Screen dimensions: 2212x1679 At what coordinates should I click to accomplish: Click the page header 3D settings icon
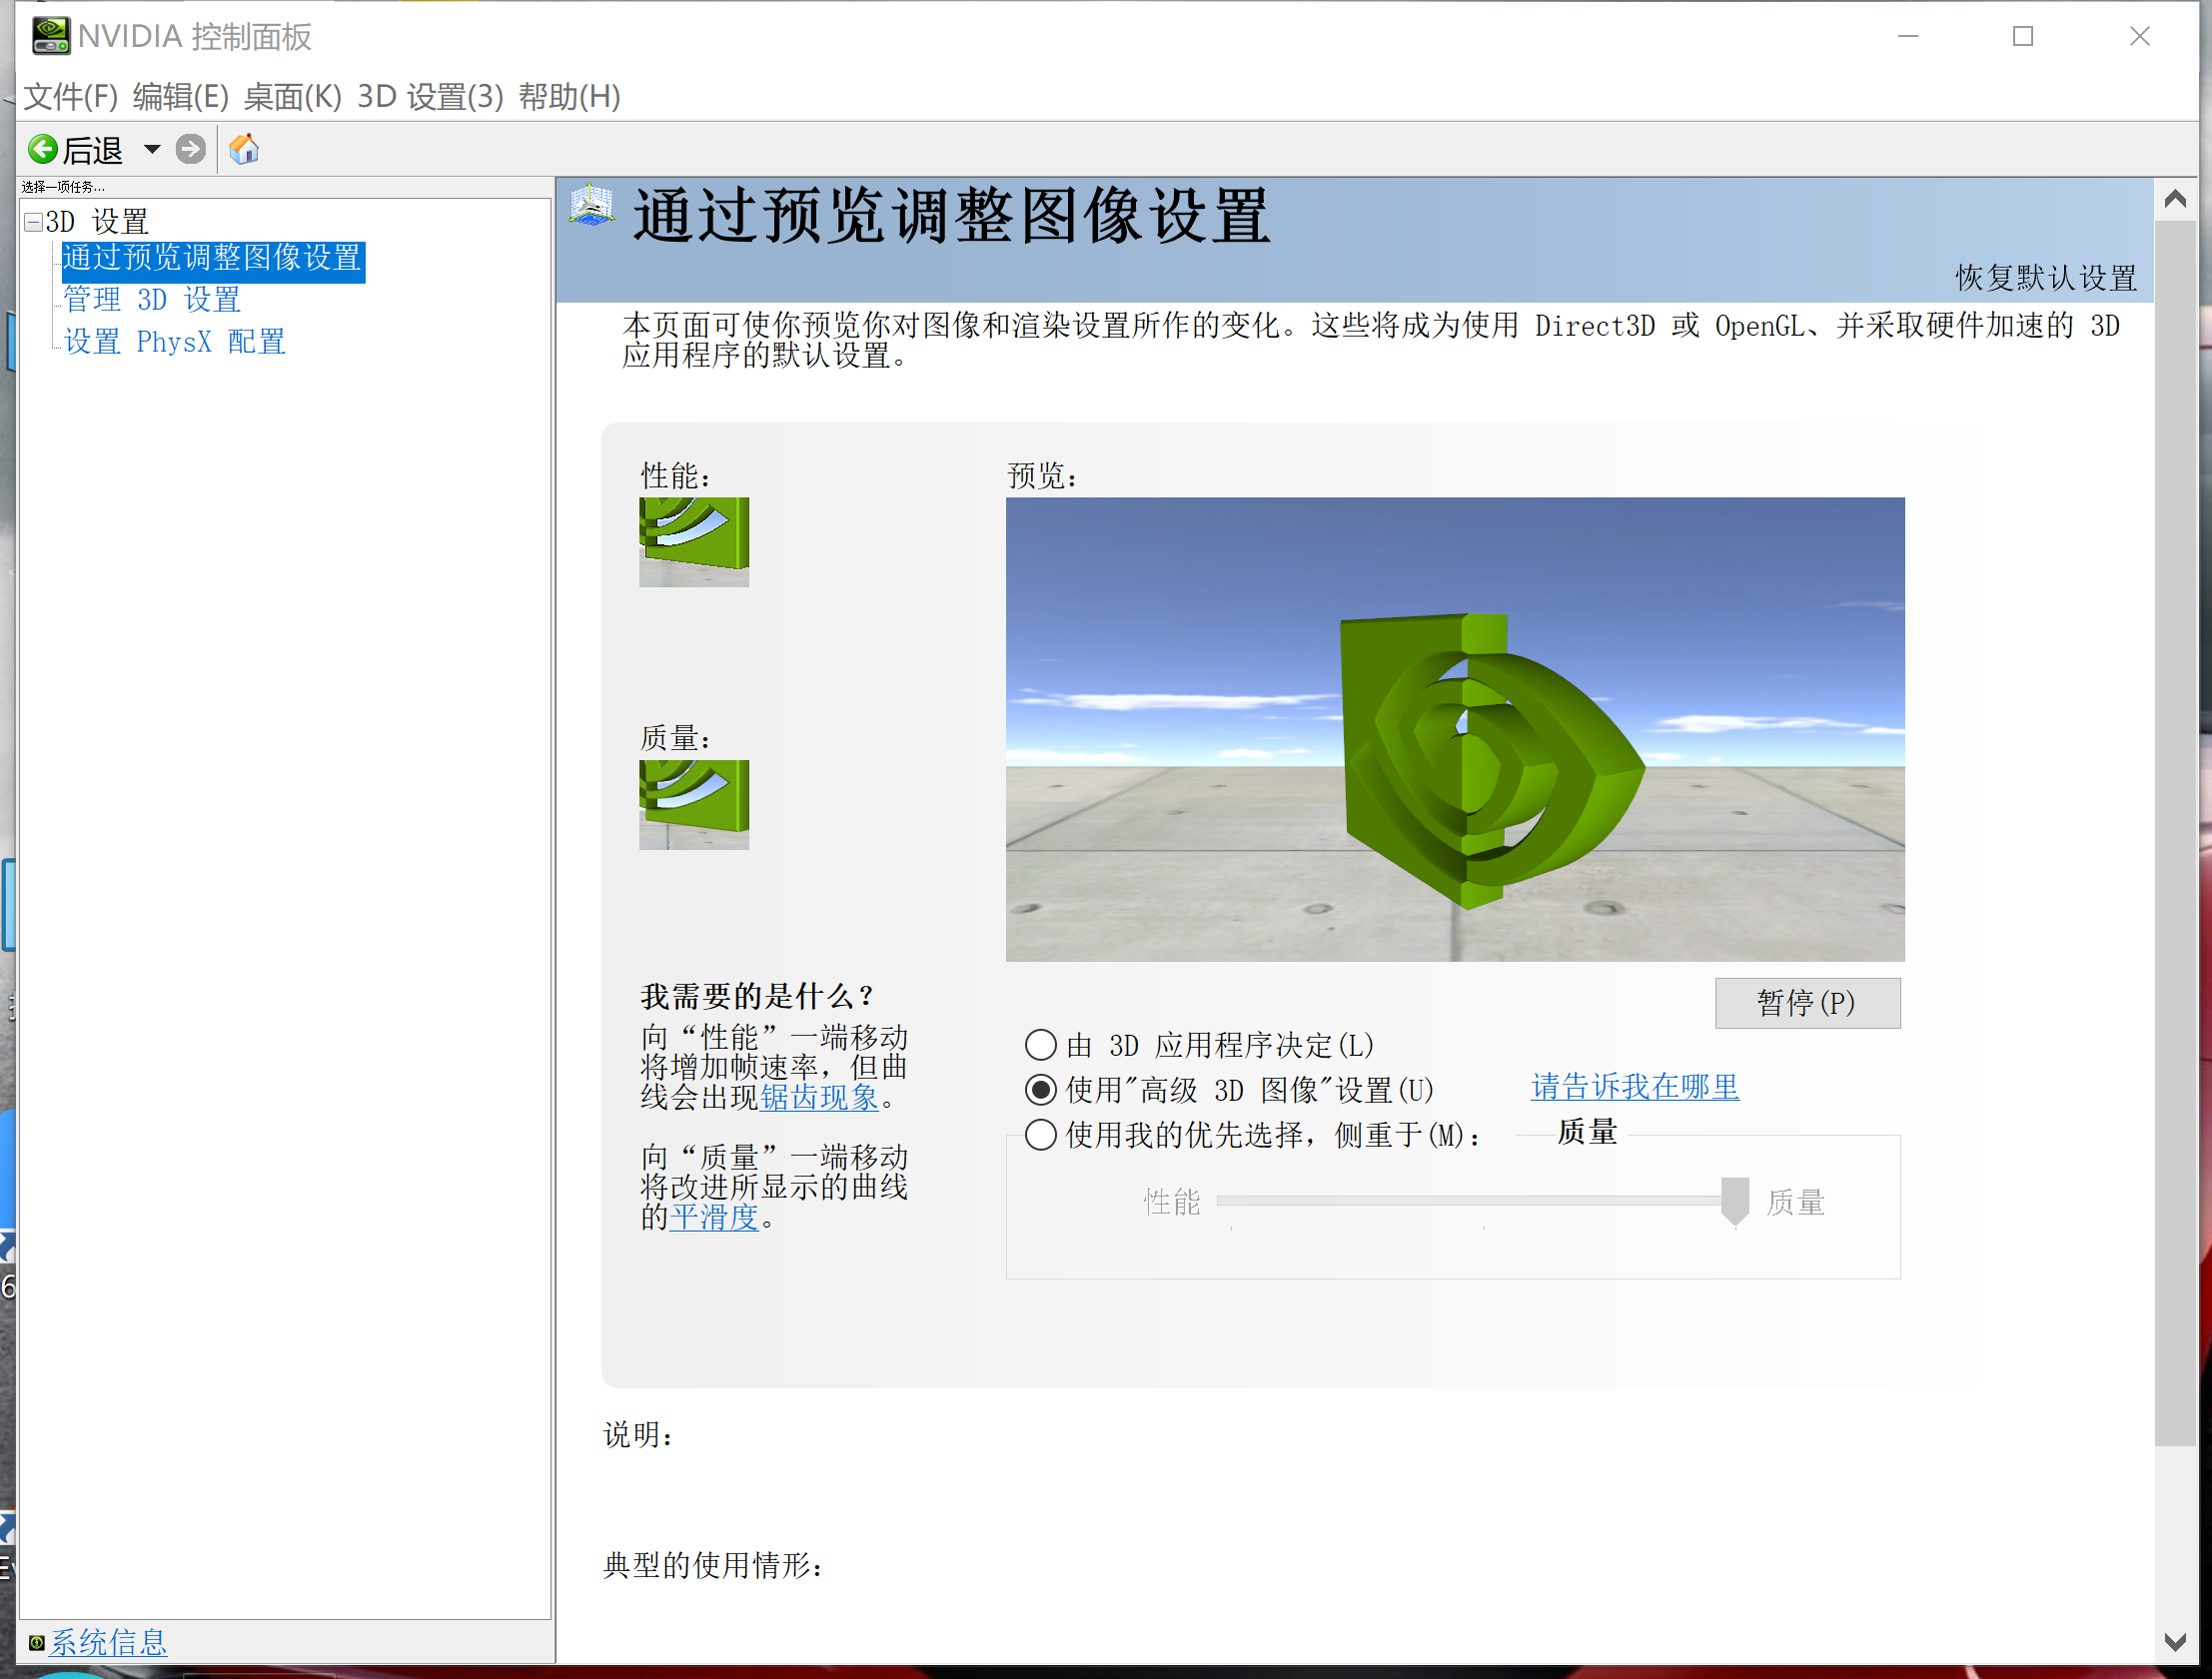click(x=592, y=205)
